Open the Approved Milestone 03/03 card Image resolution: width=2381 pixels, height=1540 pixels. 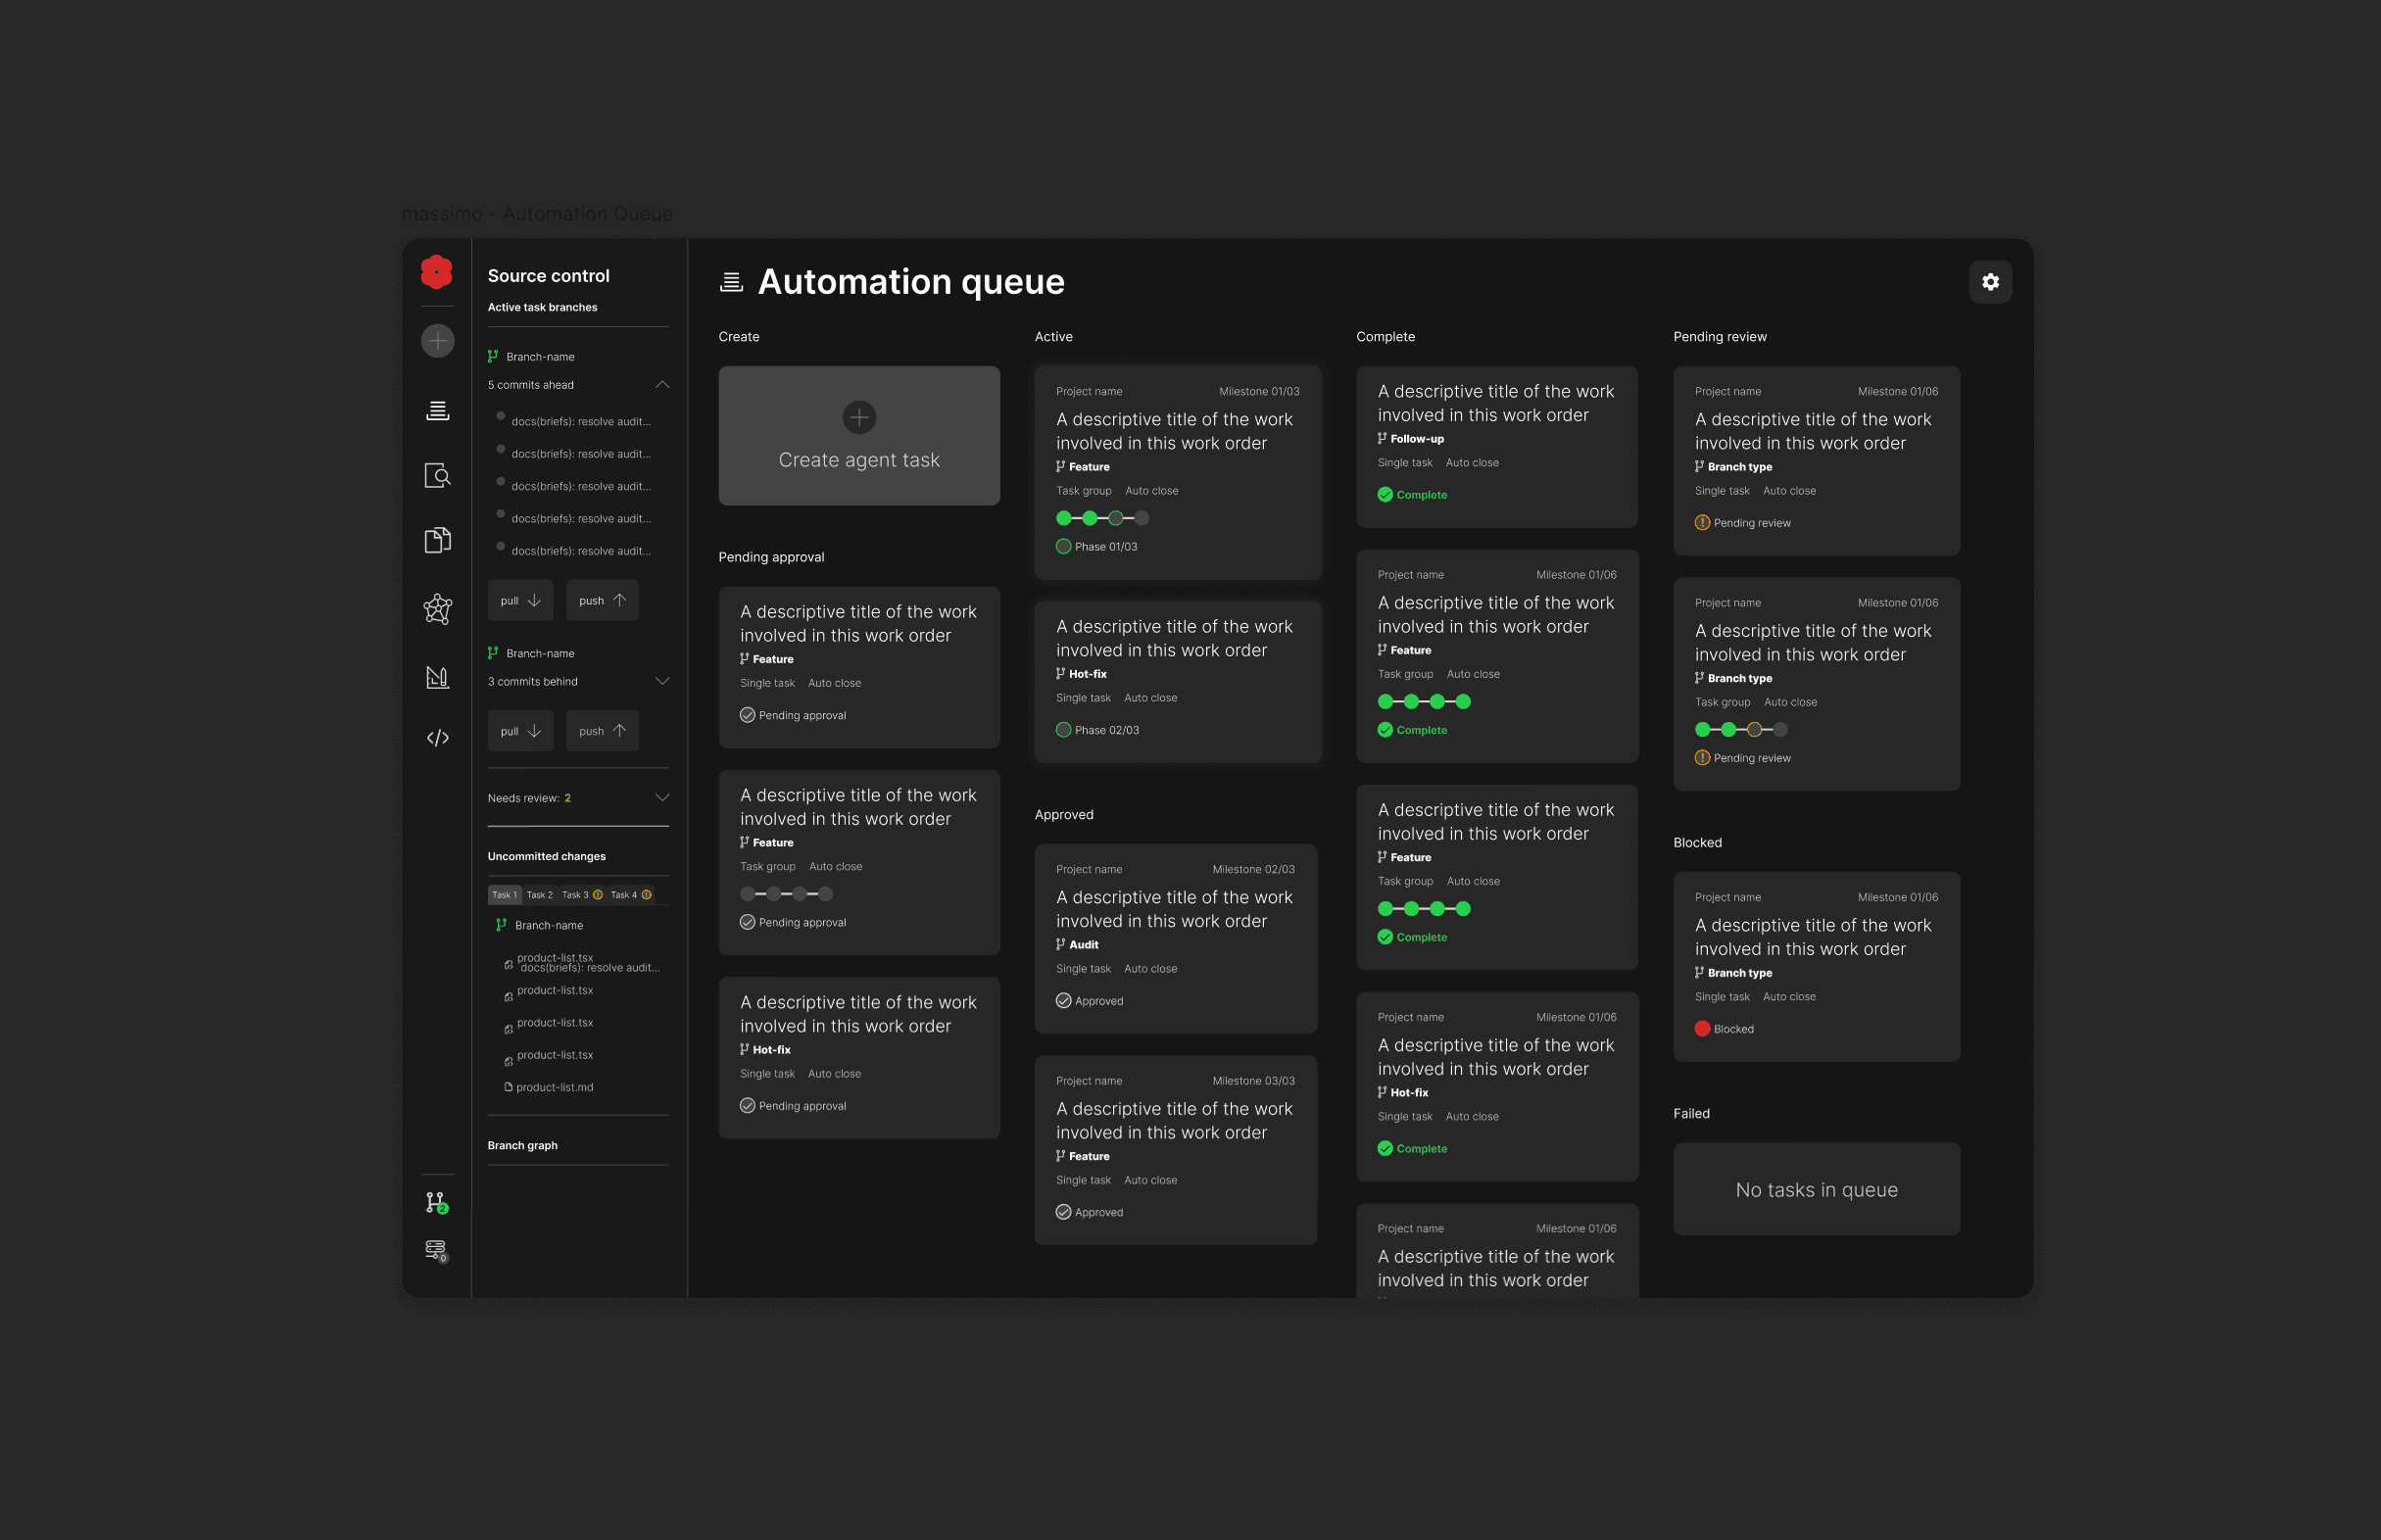[1176, 1150]
